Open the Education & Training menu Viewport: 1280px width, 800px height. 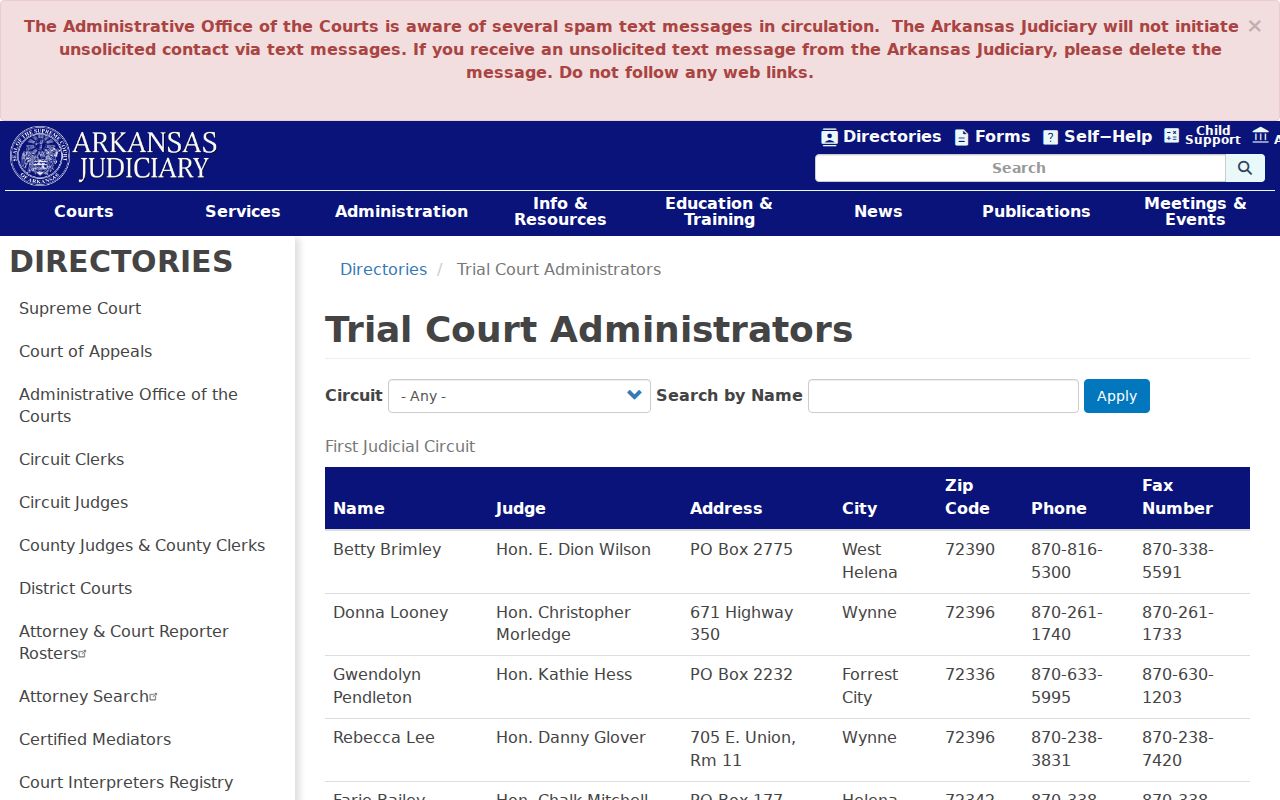[719, 211]
